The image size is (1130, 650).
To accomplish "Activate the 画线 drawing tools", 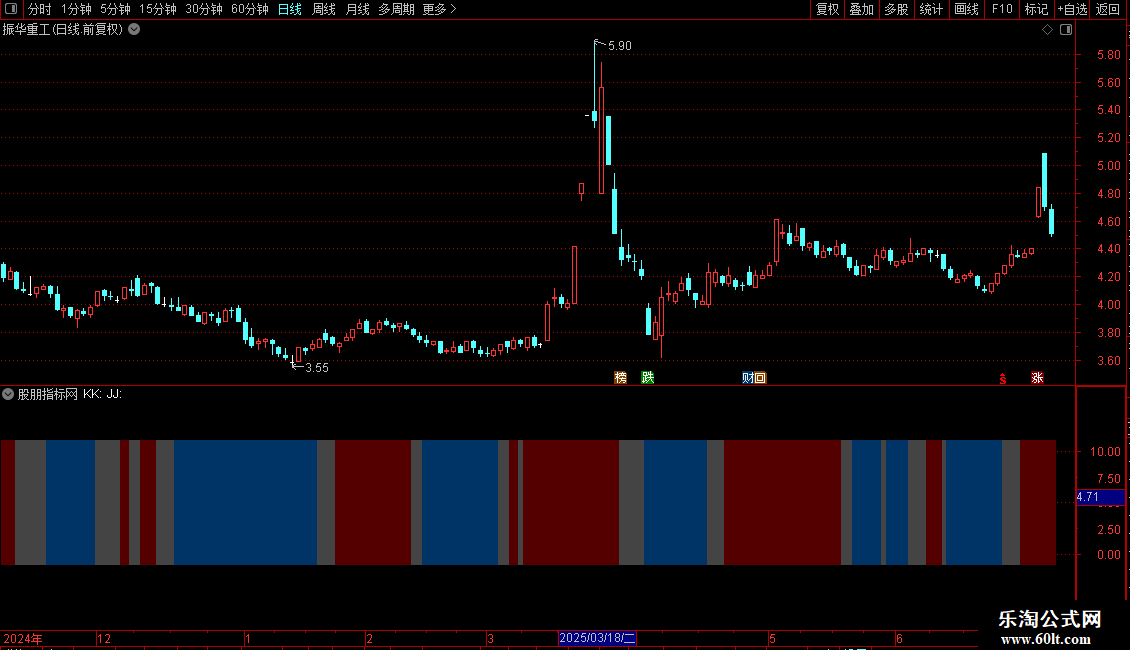I will pyautogui.click(x=966, y=9).
